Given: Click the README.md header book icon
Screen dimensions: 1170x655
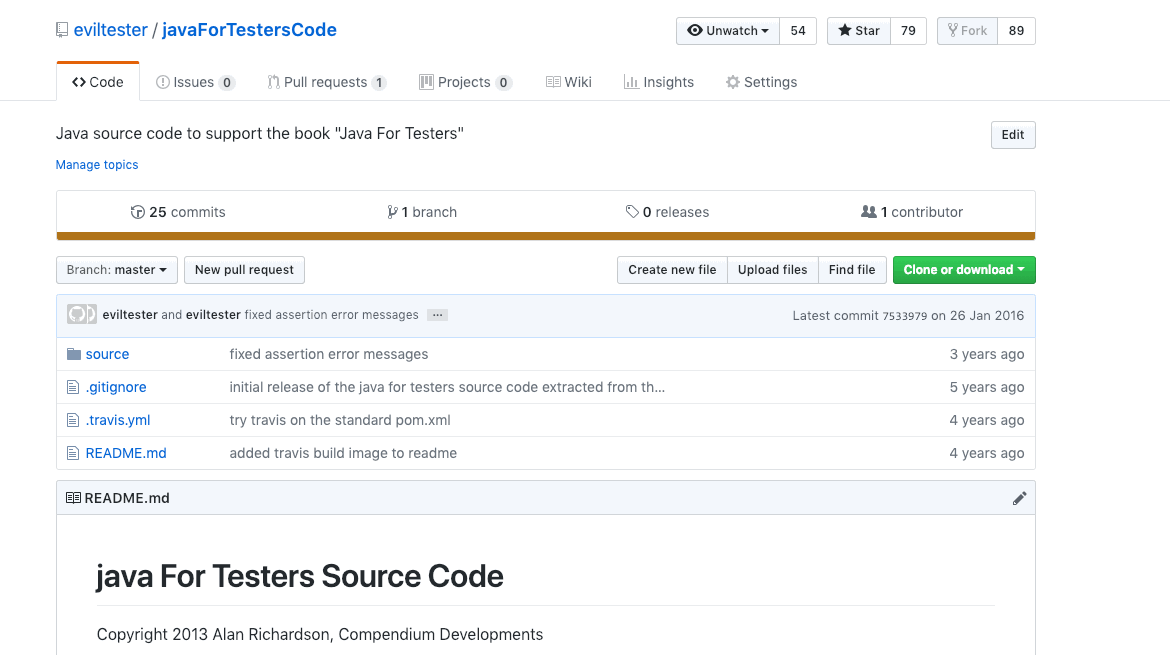Looking at the screenshot, I should coord(73,498).
